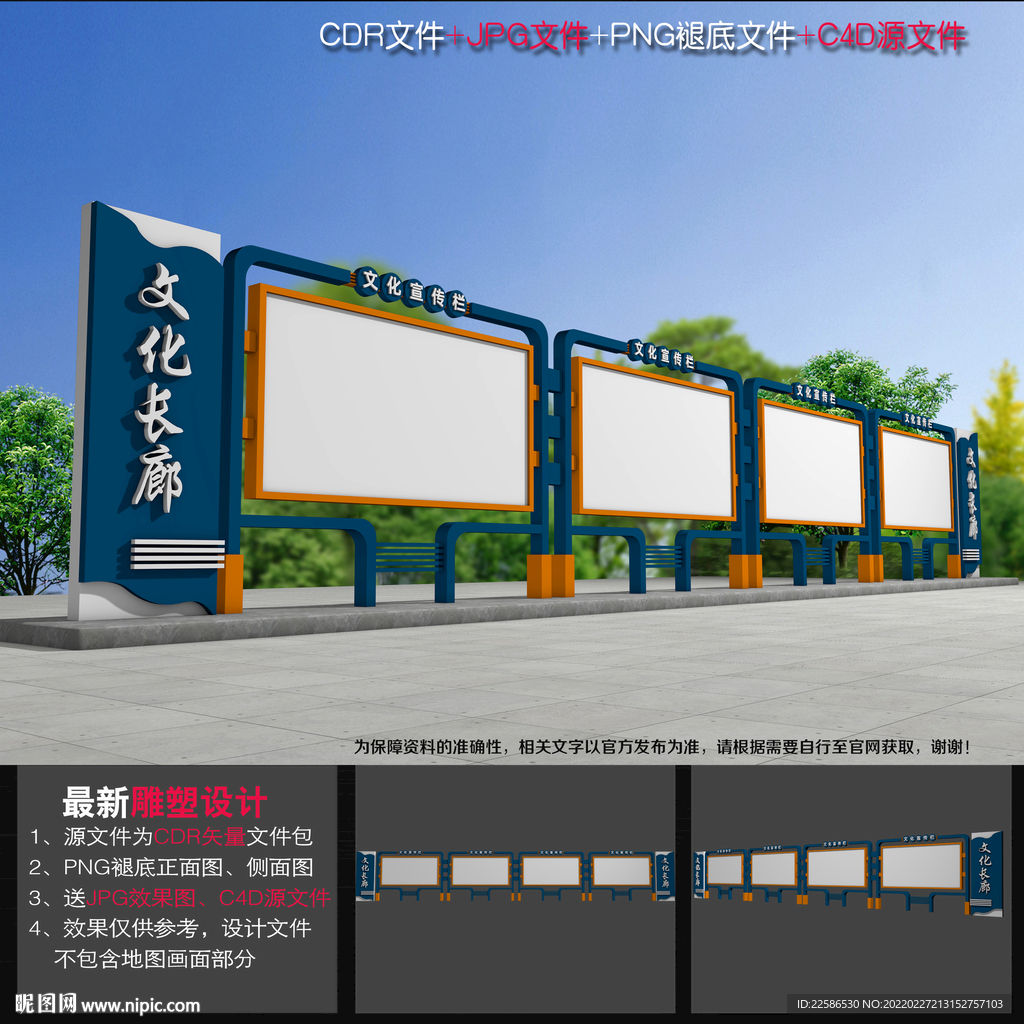1024x1024 pixels.
Task: Click the 最新雕塑设计 heading
Action: [x=165, y=802]
